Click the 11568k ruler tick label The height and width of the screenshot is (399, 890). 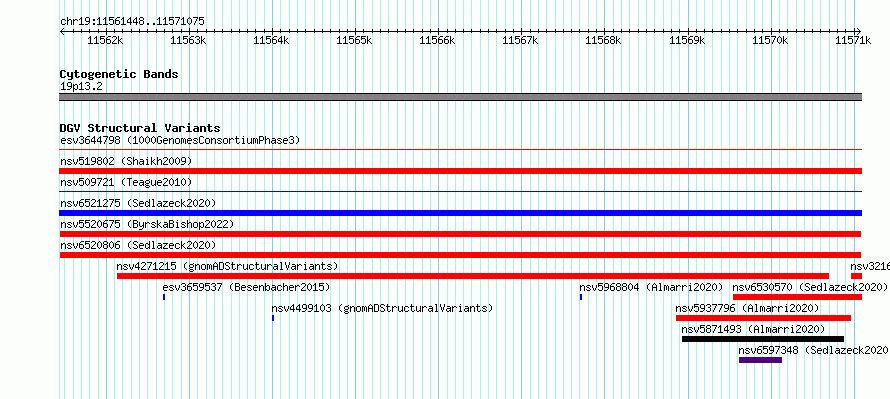604,40
